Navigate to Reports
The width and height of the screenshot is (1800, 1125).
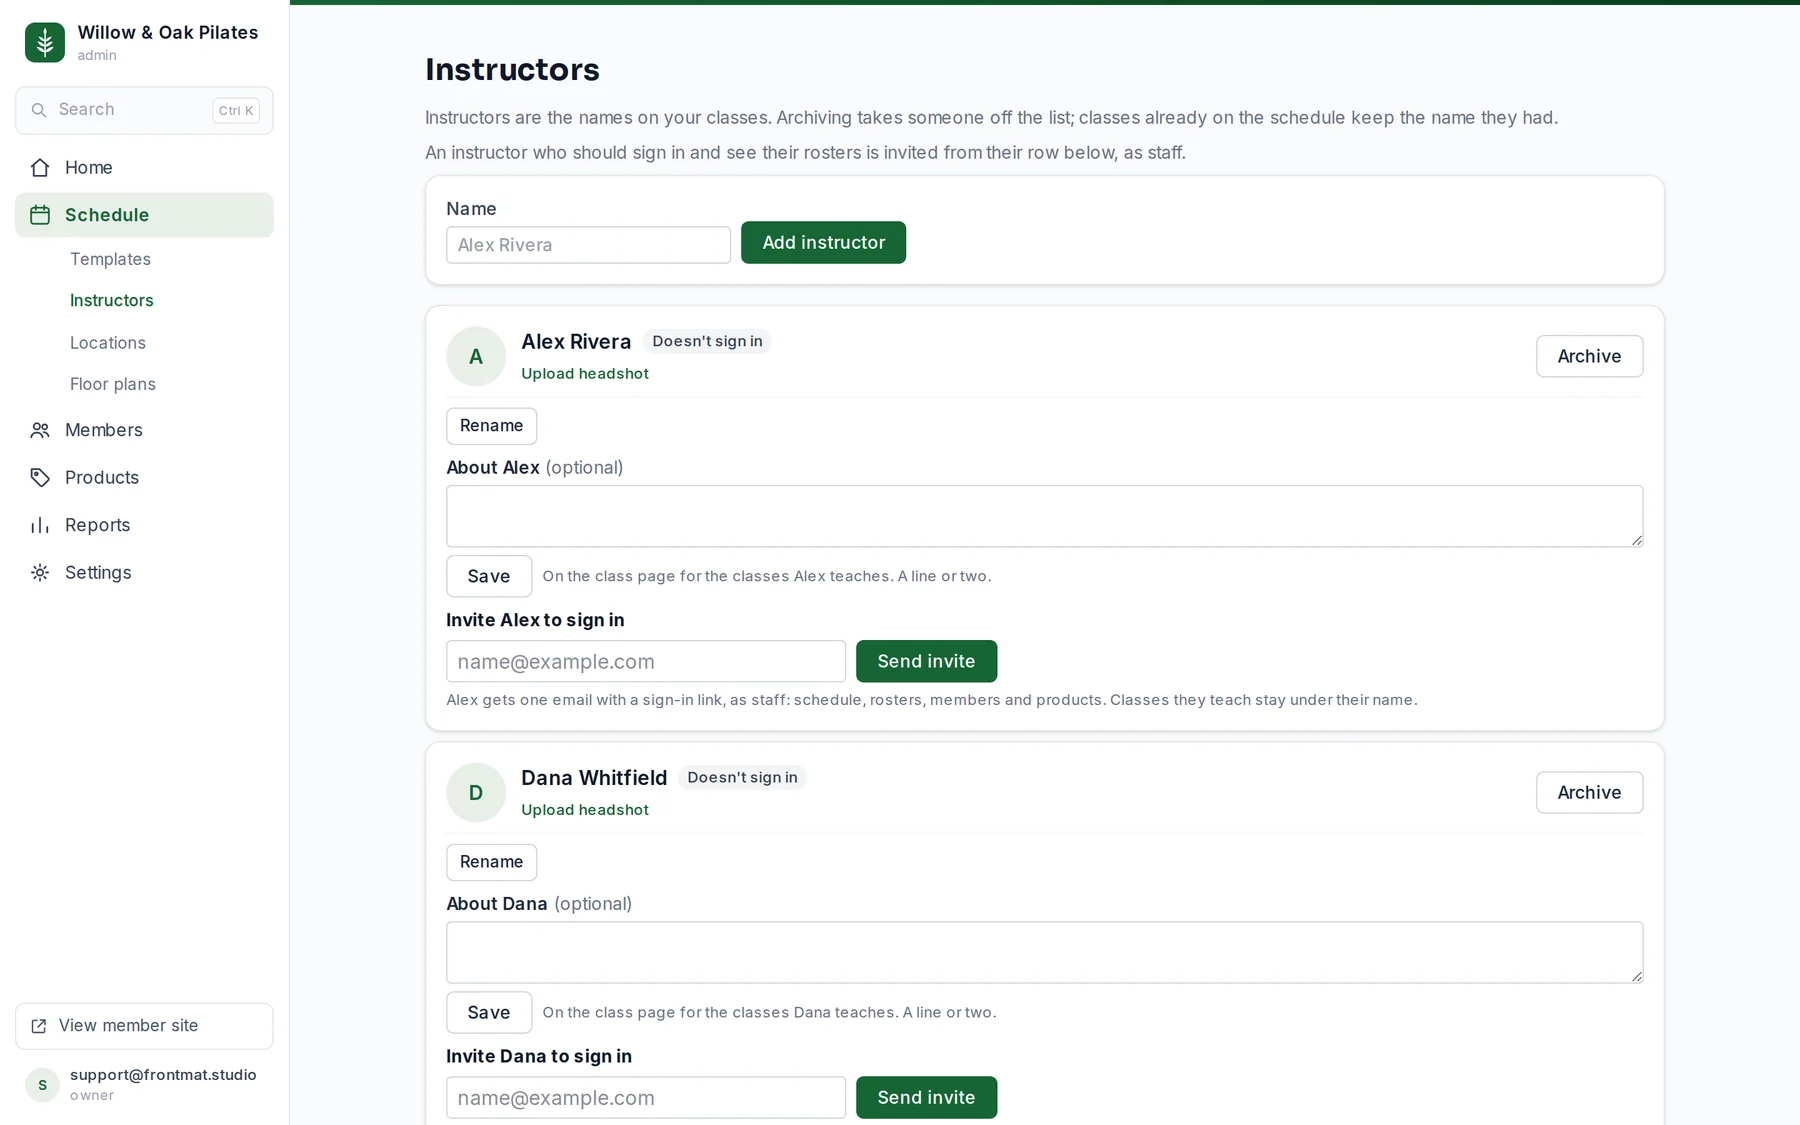point(144,525)
